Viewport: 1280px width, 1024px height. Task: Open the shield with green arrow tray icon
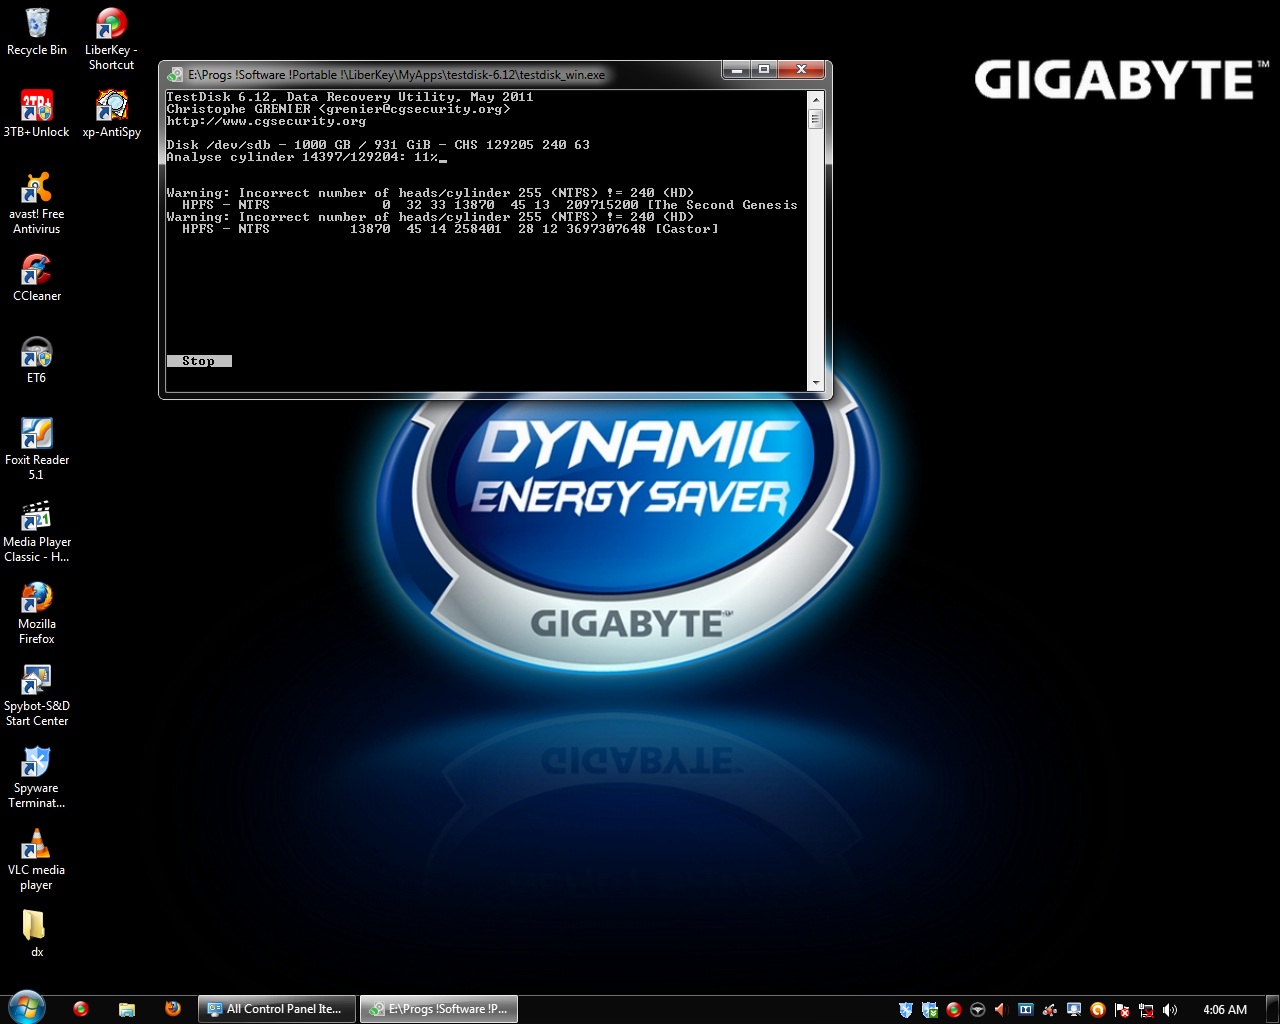(x=930, y=1010)
